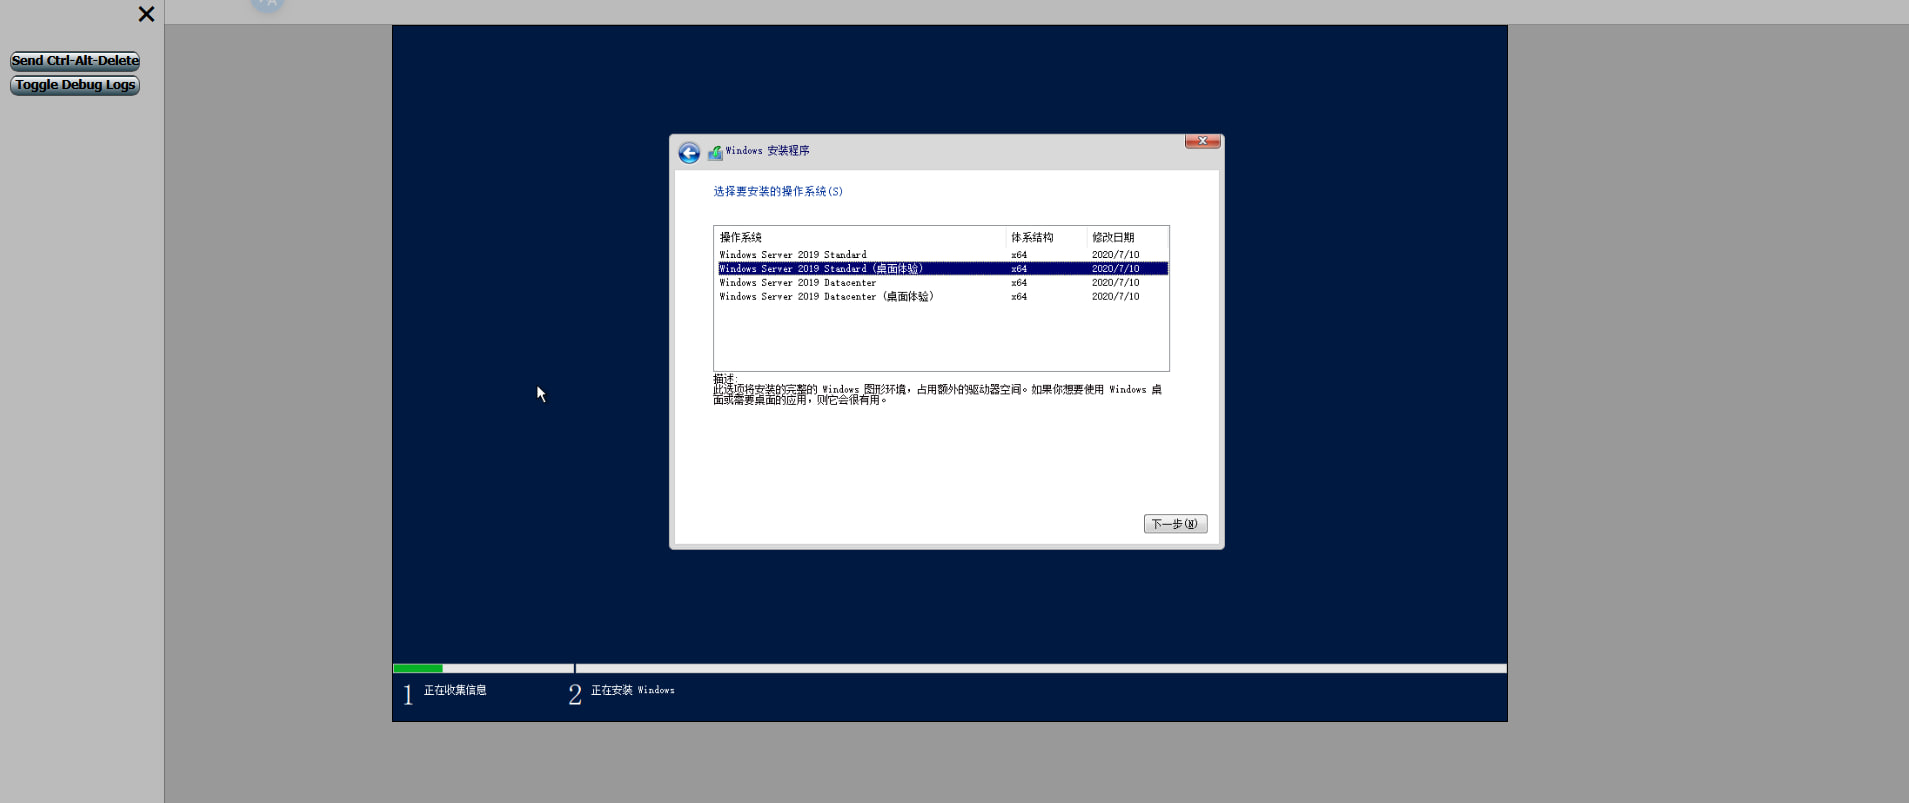Close the remote console with the X icon
The height and width of the screenshot is (803, 1909).
point(146,14)
